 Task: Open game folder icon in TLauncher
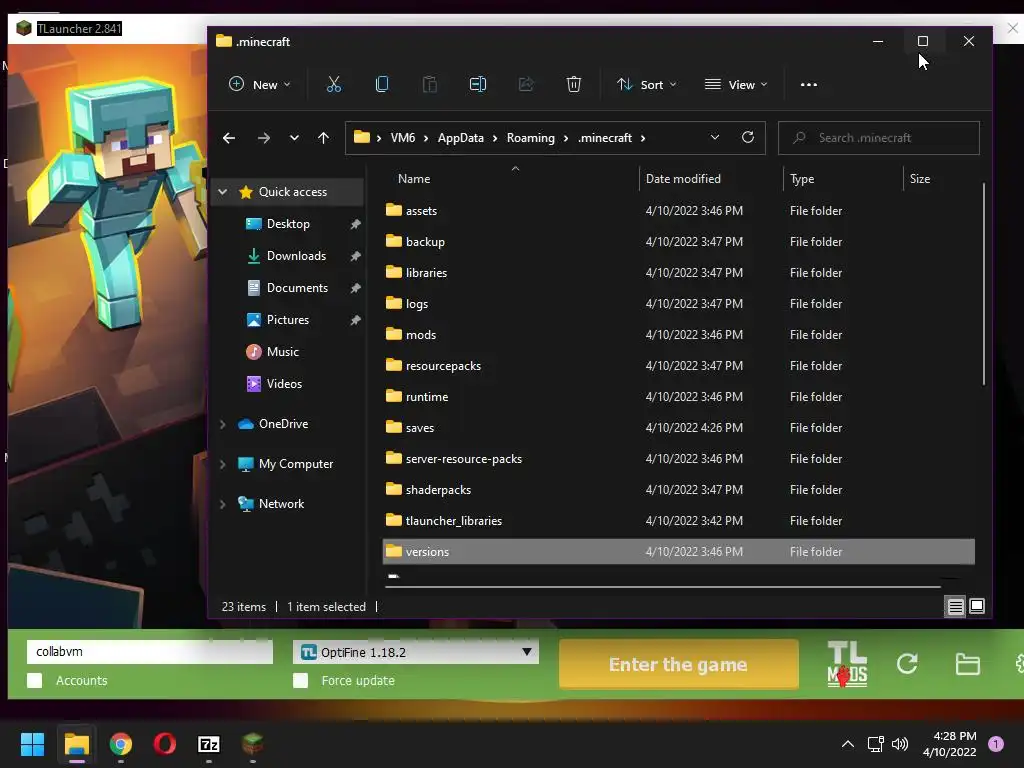967,664
